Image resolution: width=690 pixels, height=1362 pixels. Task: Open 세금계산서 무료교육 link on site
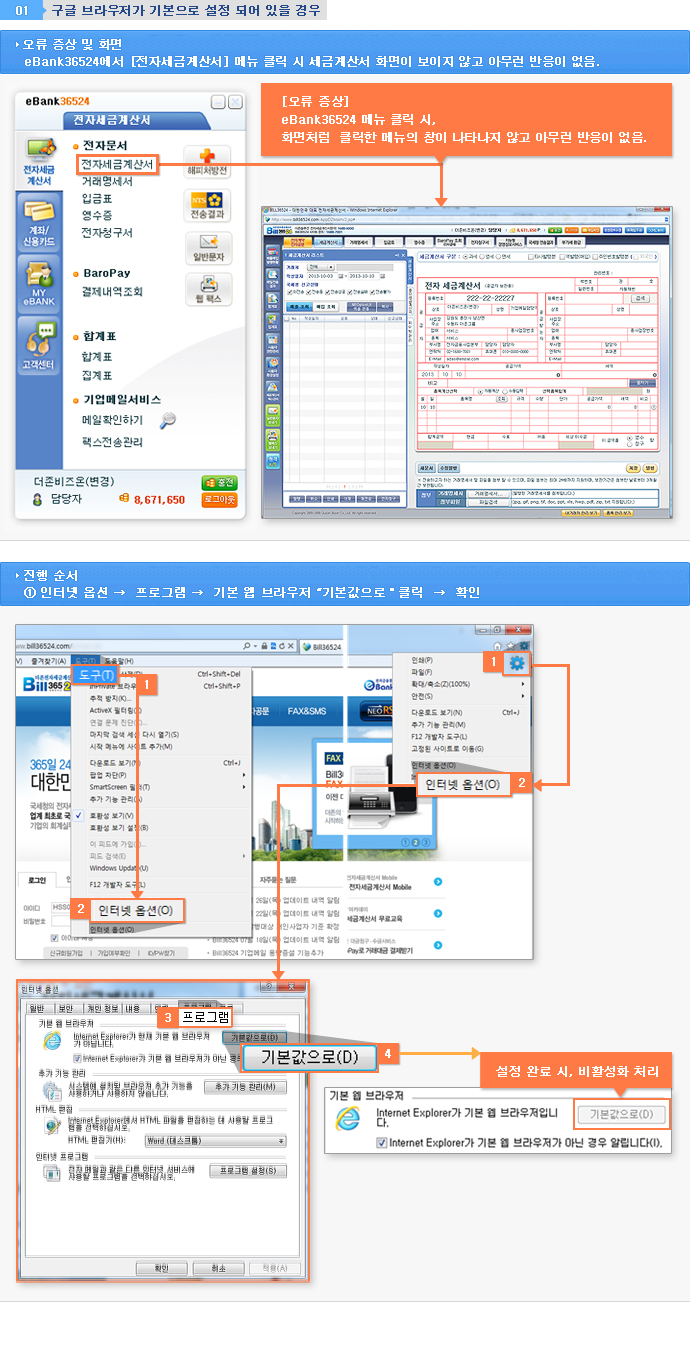point(376,917)
